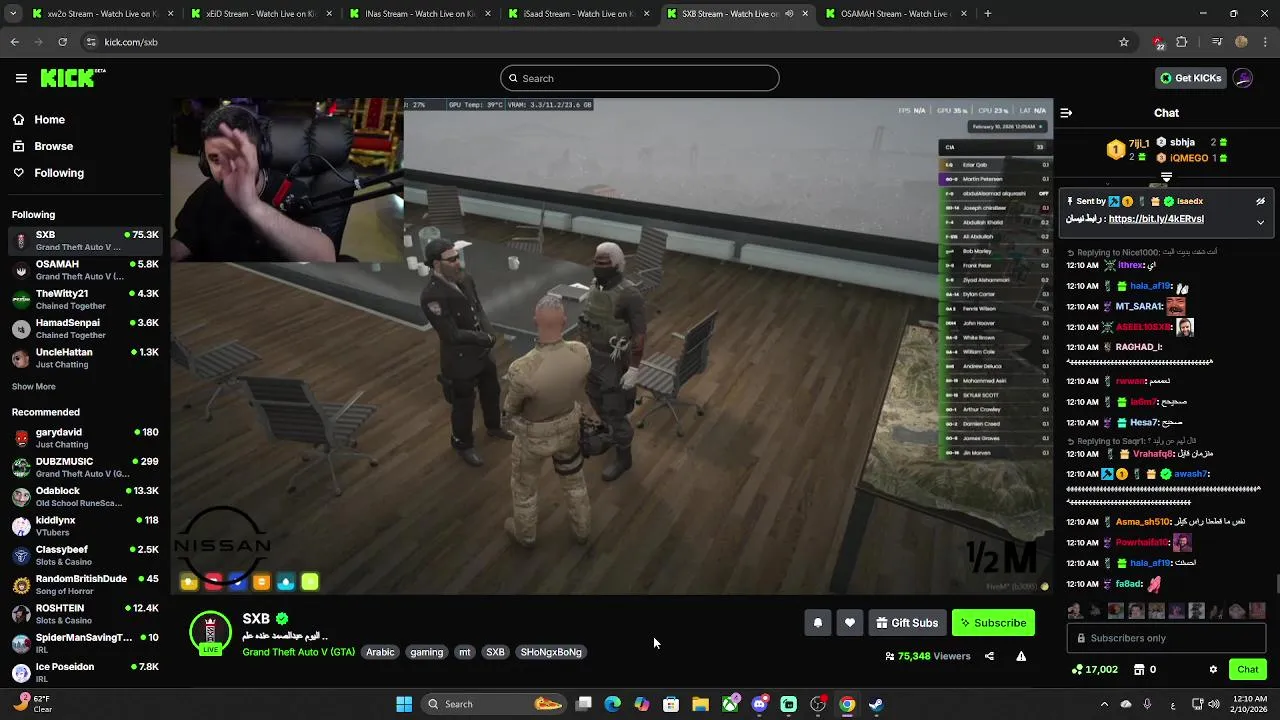Open garydavid recommended channel

pyautogui.click(x=85, y=438)
